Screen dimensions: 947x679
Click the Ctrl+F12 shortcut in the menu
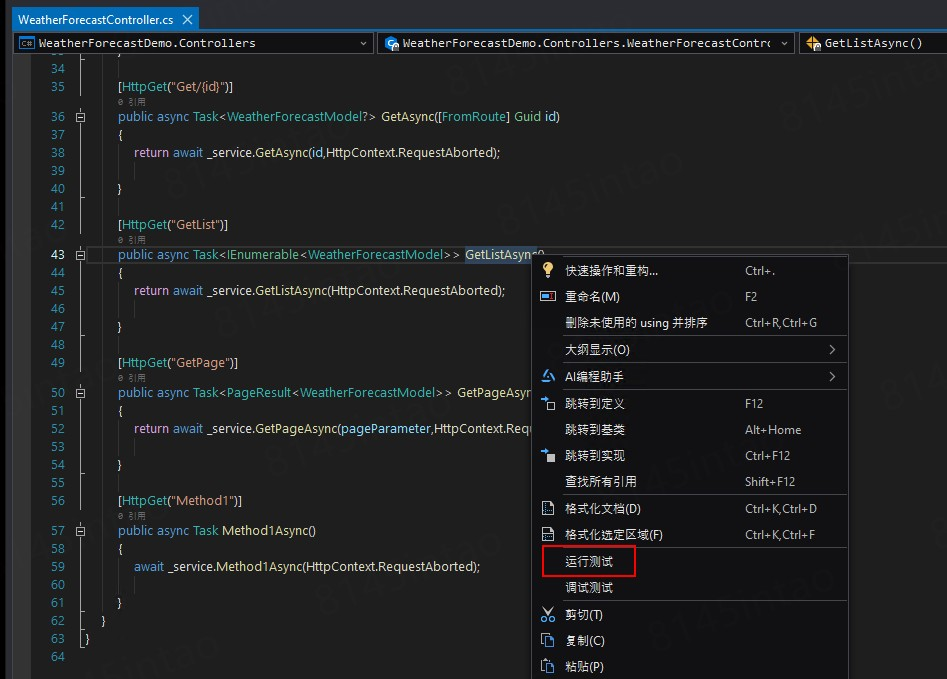pyautogui.click(x=767, y=455)
